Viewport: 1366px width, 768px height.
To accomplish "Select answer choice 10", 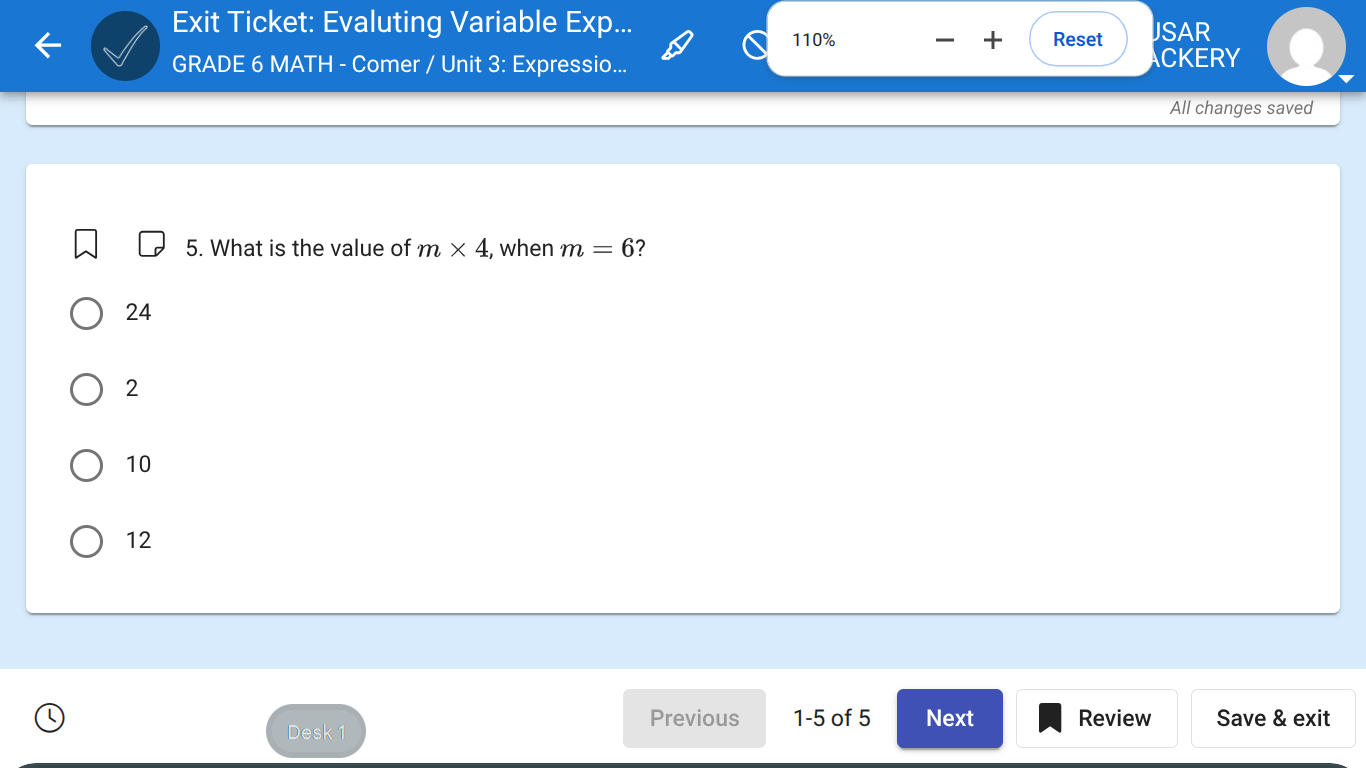I will click(86, 465).
